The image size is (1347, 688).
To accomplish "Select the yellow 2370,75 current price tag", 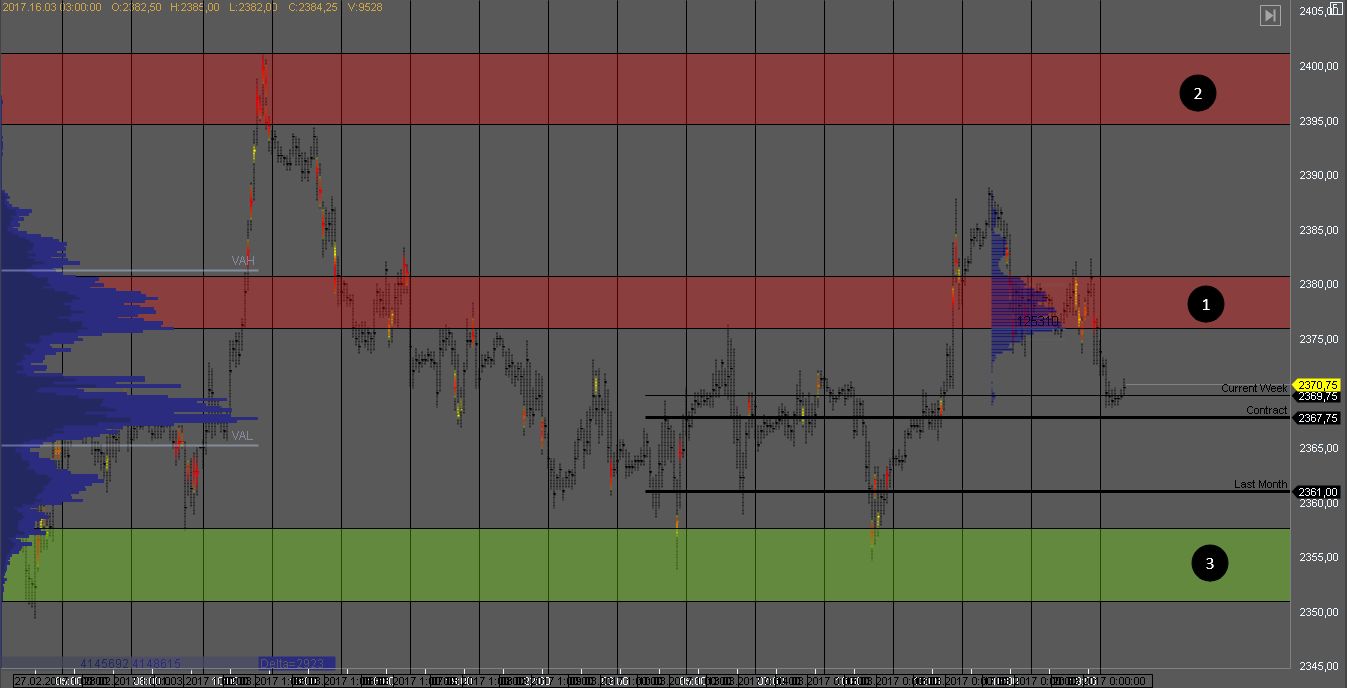I will [x=1318, y=384].
